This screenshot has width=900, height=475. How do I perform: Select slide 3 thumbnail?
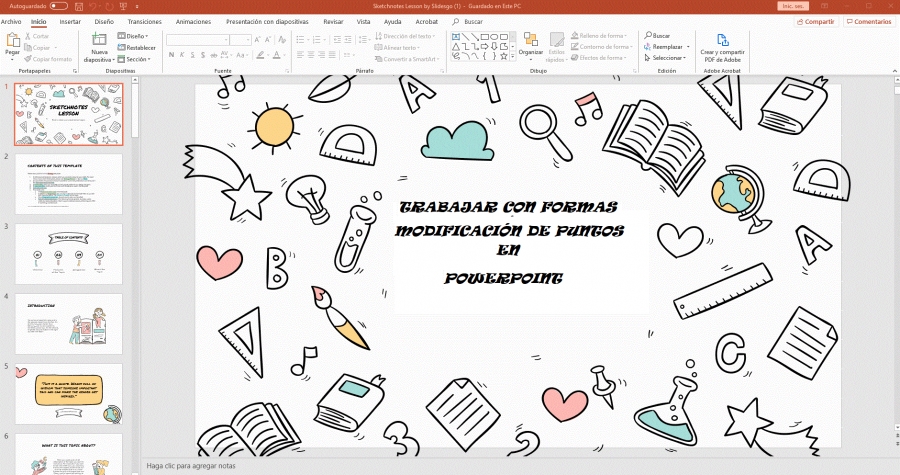pyautogui.click(x=68, y=254)
